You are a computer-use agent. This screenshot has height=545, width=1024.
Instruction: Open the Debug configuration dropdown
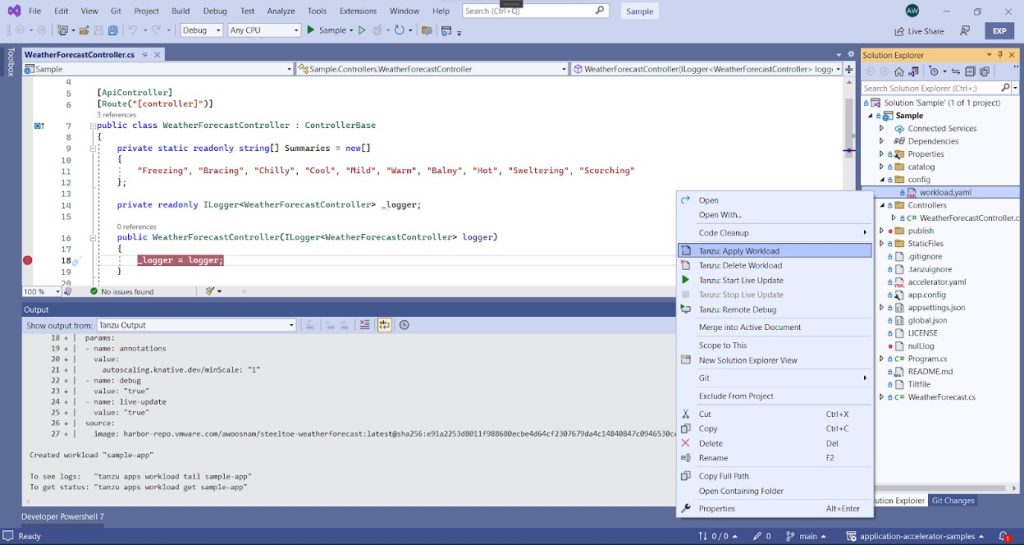pyautogui.click(x=200, y=30)
